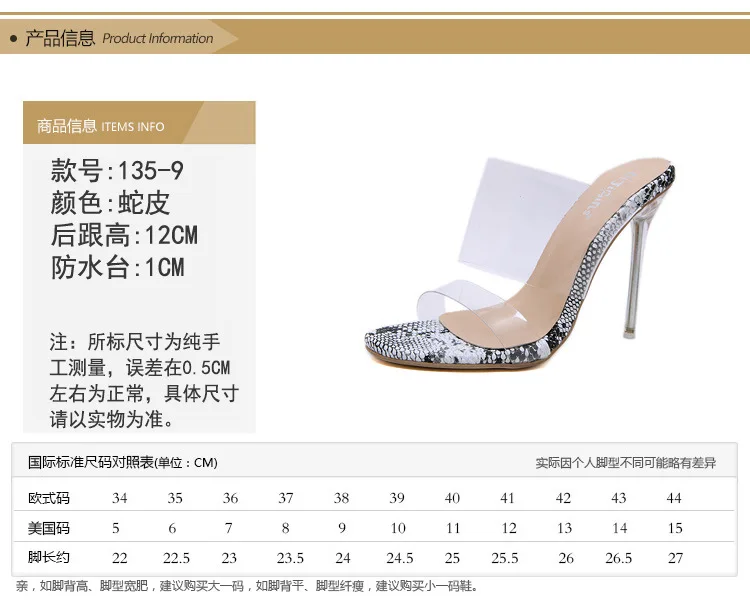The height and width of the screenshot is (604, 750).
Task: Click US size 10 cell
Action: tap(398, 528)
